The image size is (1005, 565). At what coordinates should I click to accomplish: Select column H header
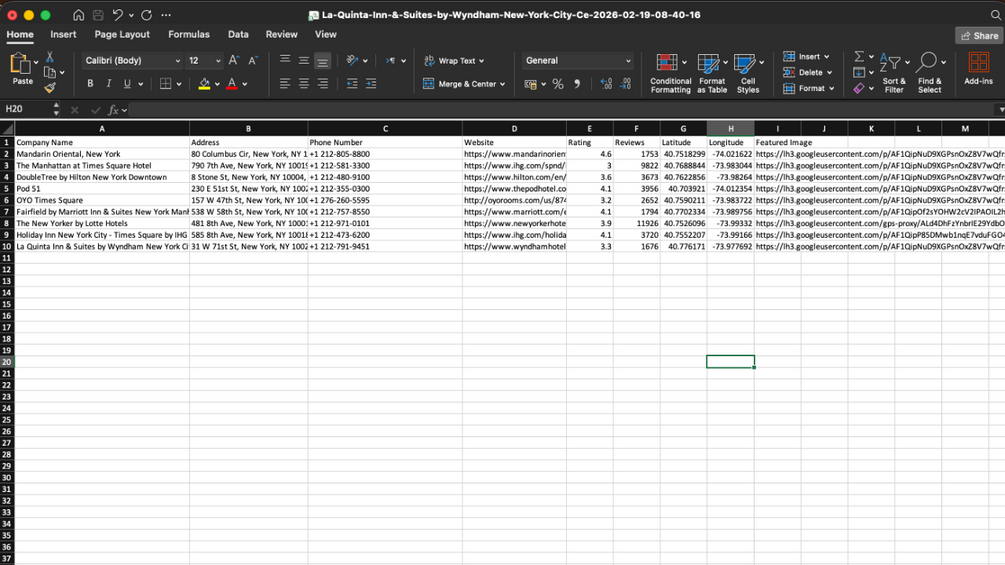[731, 129]
